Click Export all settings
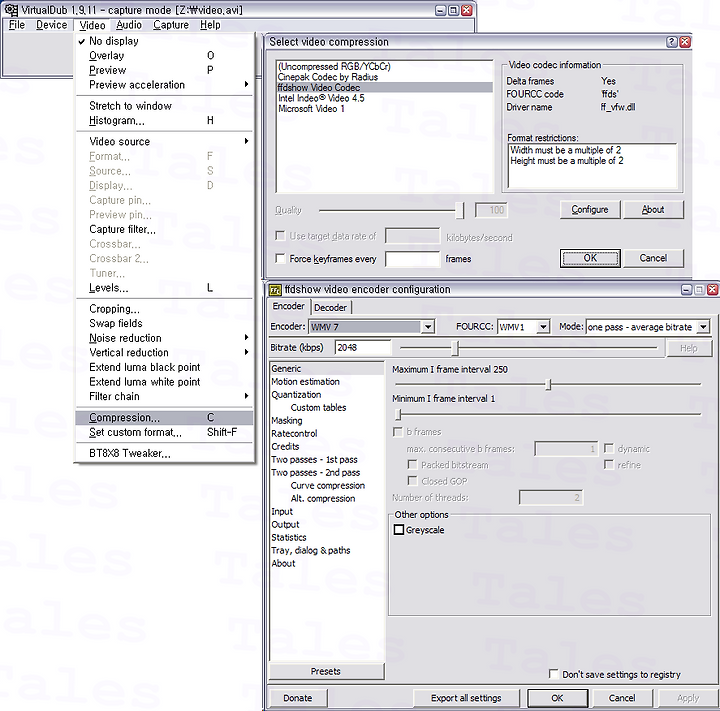Screen dimensions: 720x711 coord(466,698)
